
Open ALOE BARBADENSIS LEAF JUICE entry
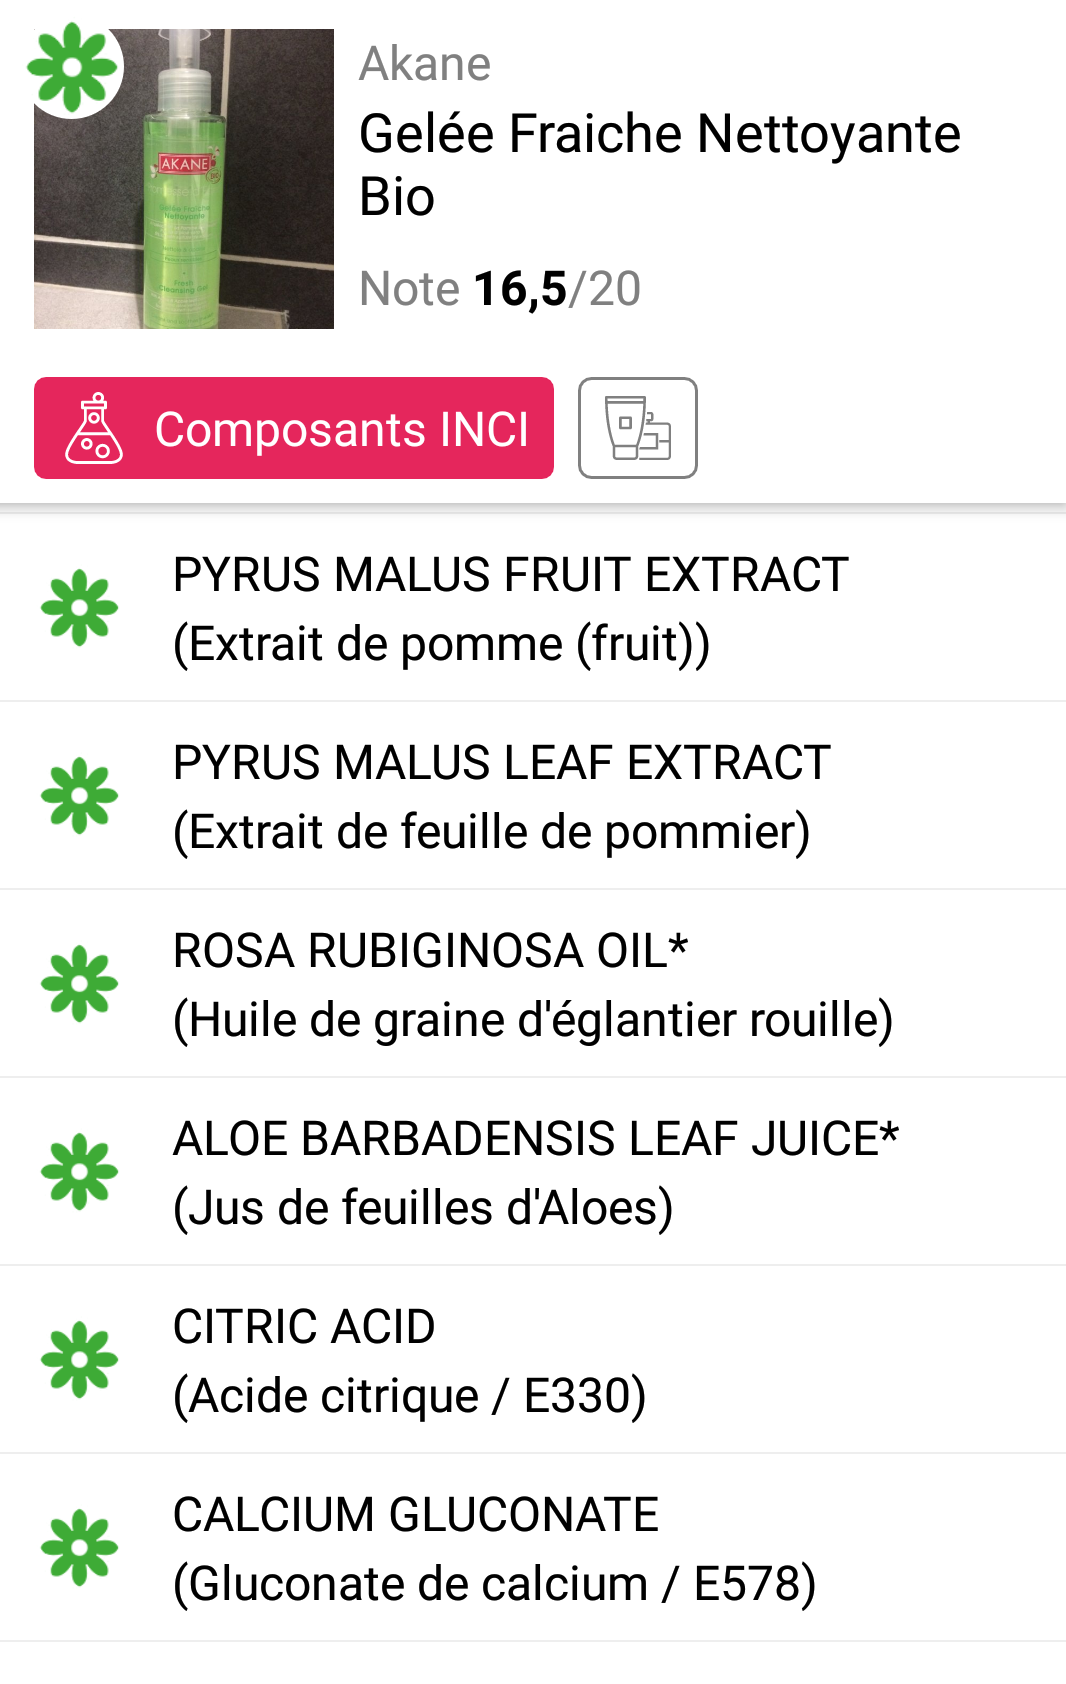pos(535,1172)
